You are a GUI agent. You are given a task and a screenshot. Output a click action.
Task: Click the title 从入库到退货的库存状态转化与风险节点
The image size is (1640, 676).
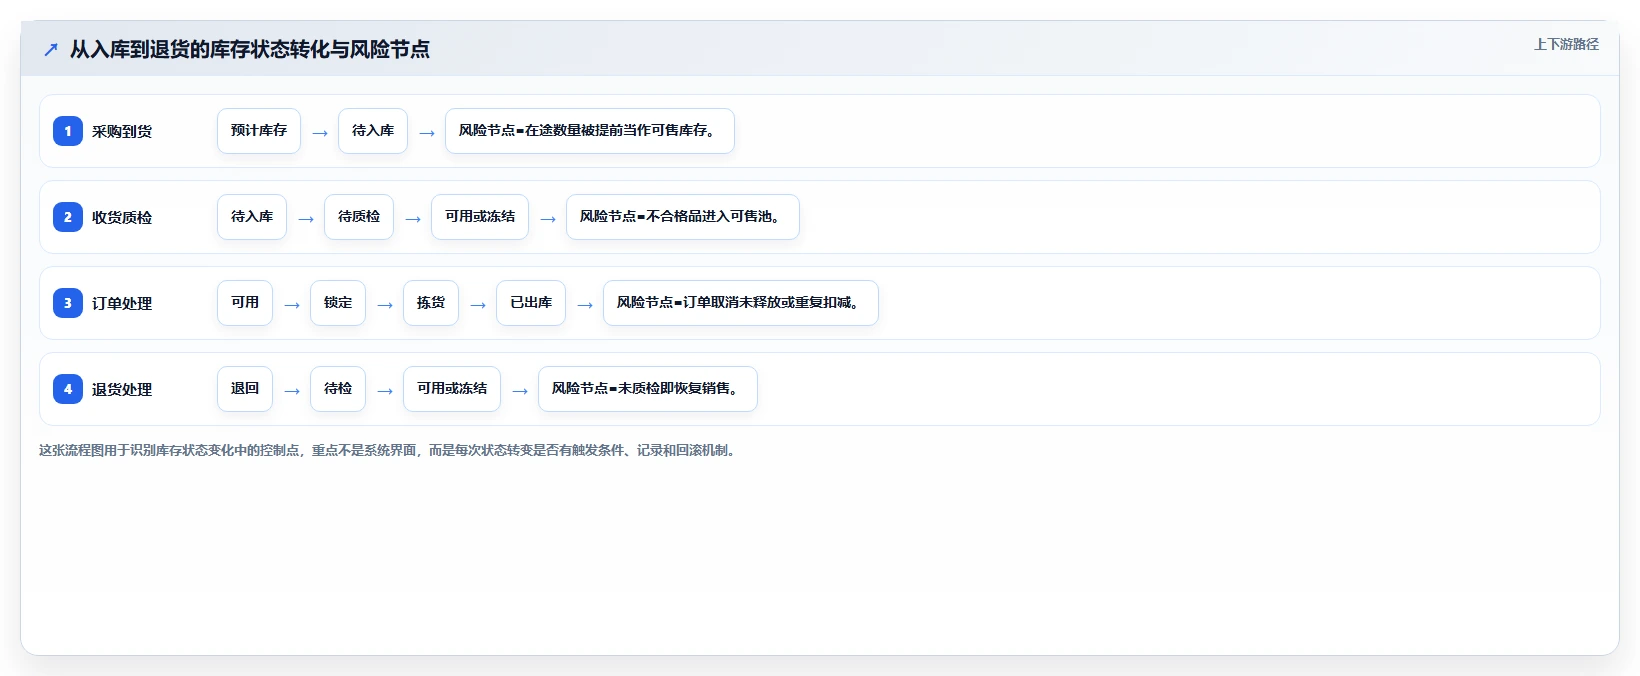pyautogui.click(x=250, y=49)
